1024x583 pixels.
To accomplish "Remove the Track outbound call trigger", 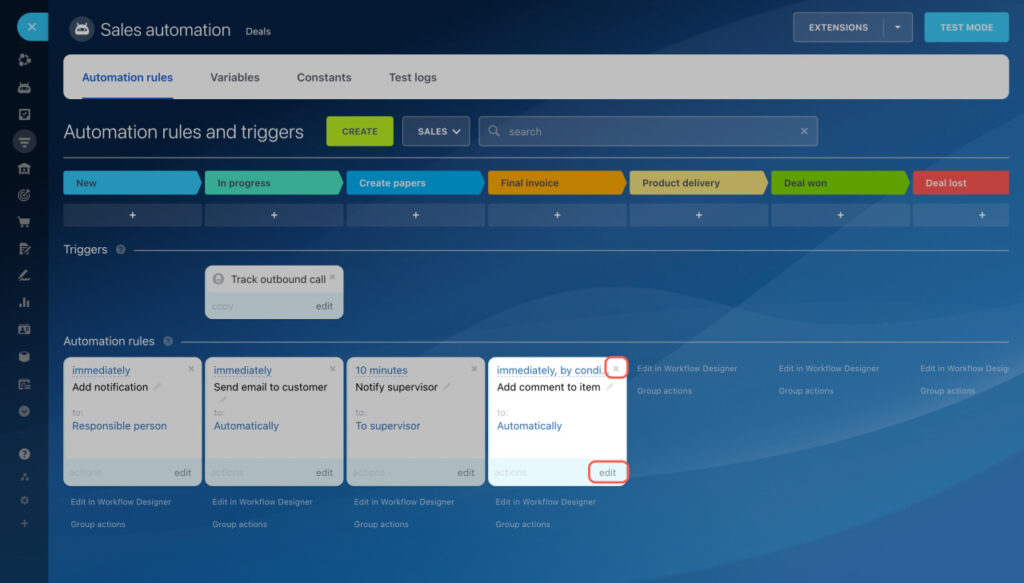I will point(332,277).
